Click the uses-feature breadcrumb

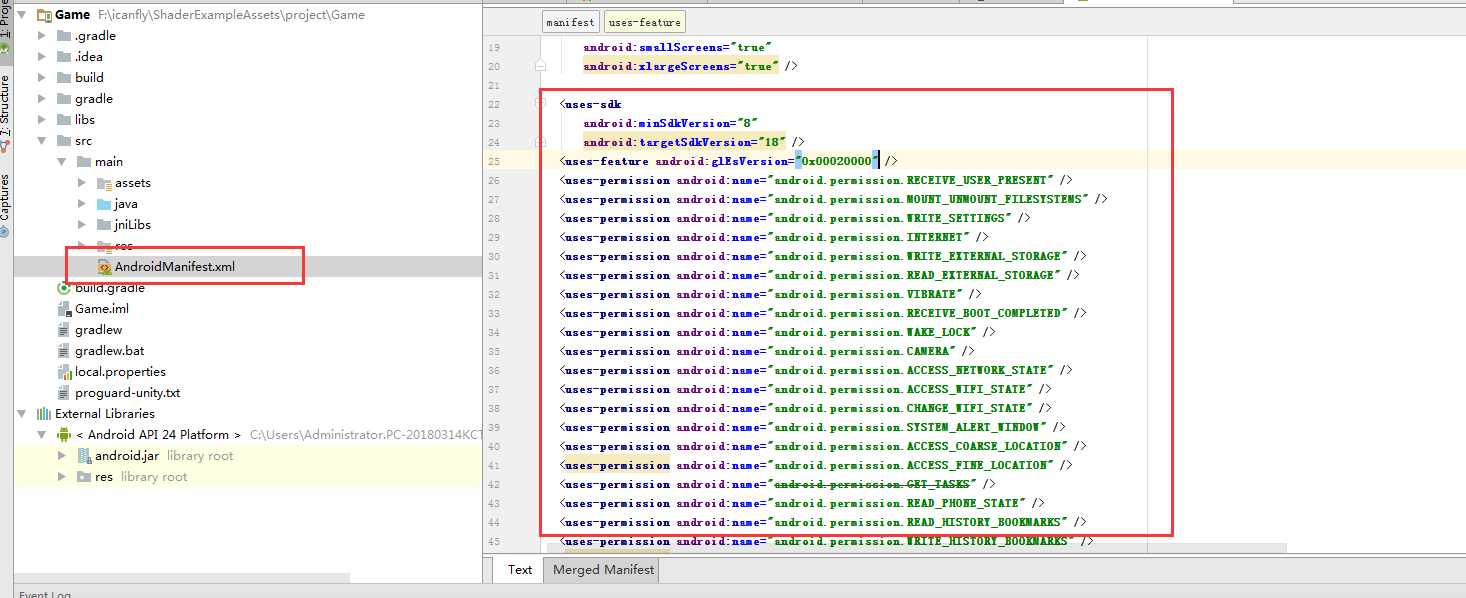[643, 22]
